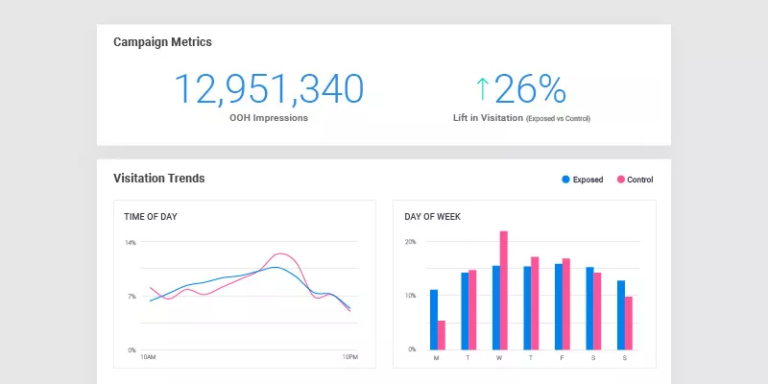This screenshot has height=384, width=768.
Task: Click Friday's blue Exposed bar
Action: [x=558, y=307]
